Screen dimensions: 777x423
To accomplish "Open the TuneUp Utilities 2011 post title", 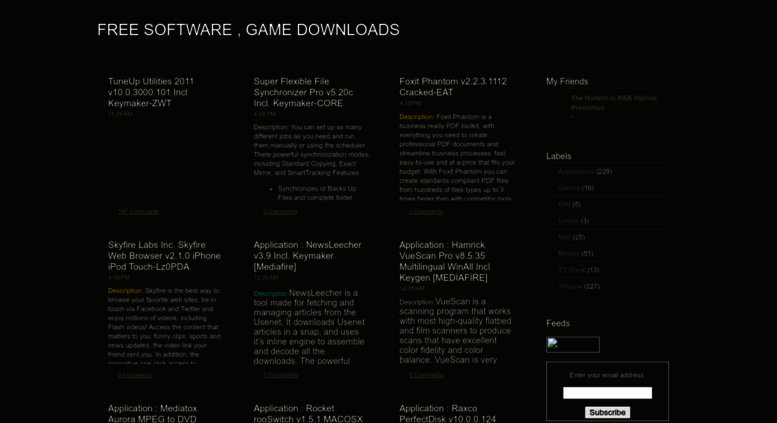I will coord(151,92).
